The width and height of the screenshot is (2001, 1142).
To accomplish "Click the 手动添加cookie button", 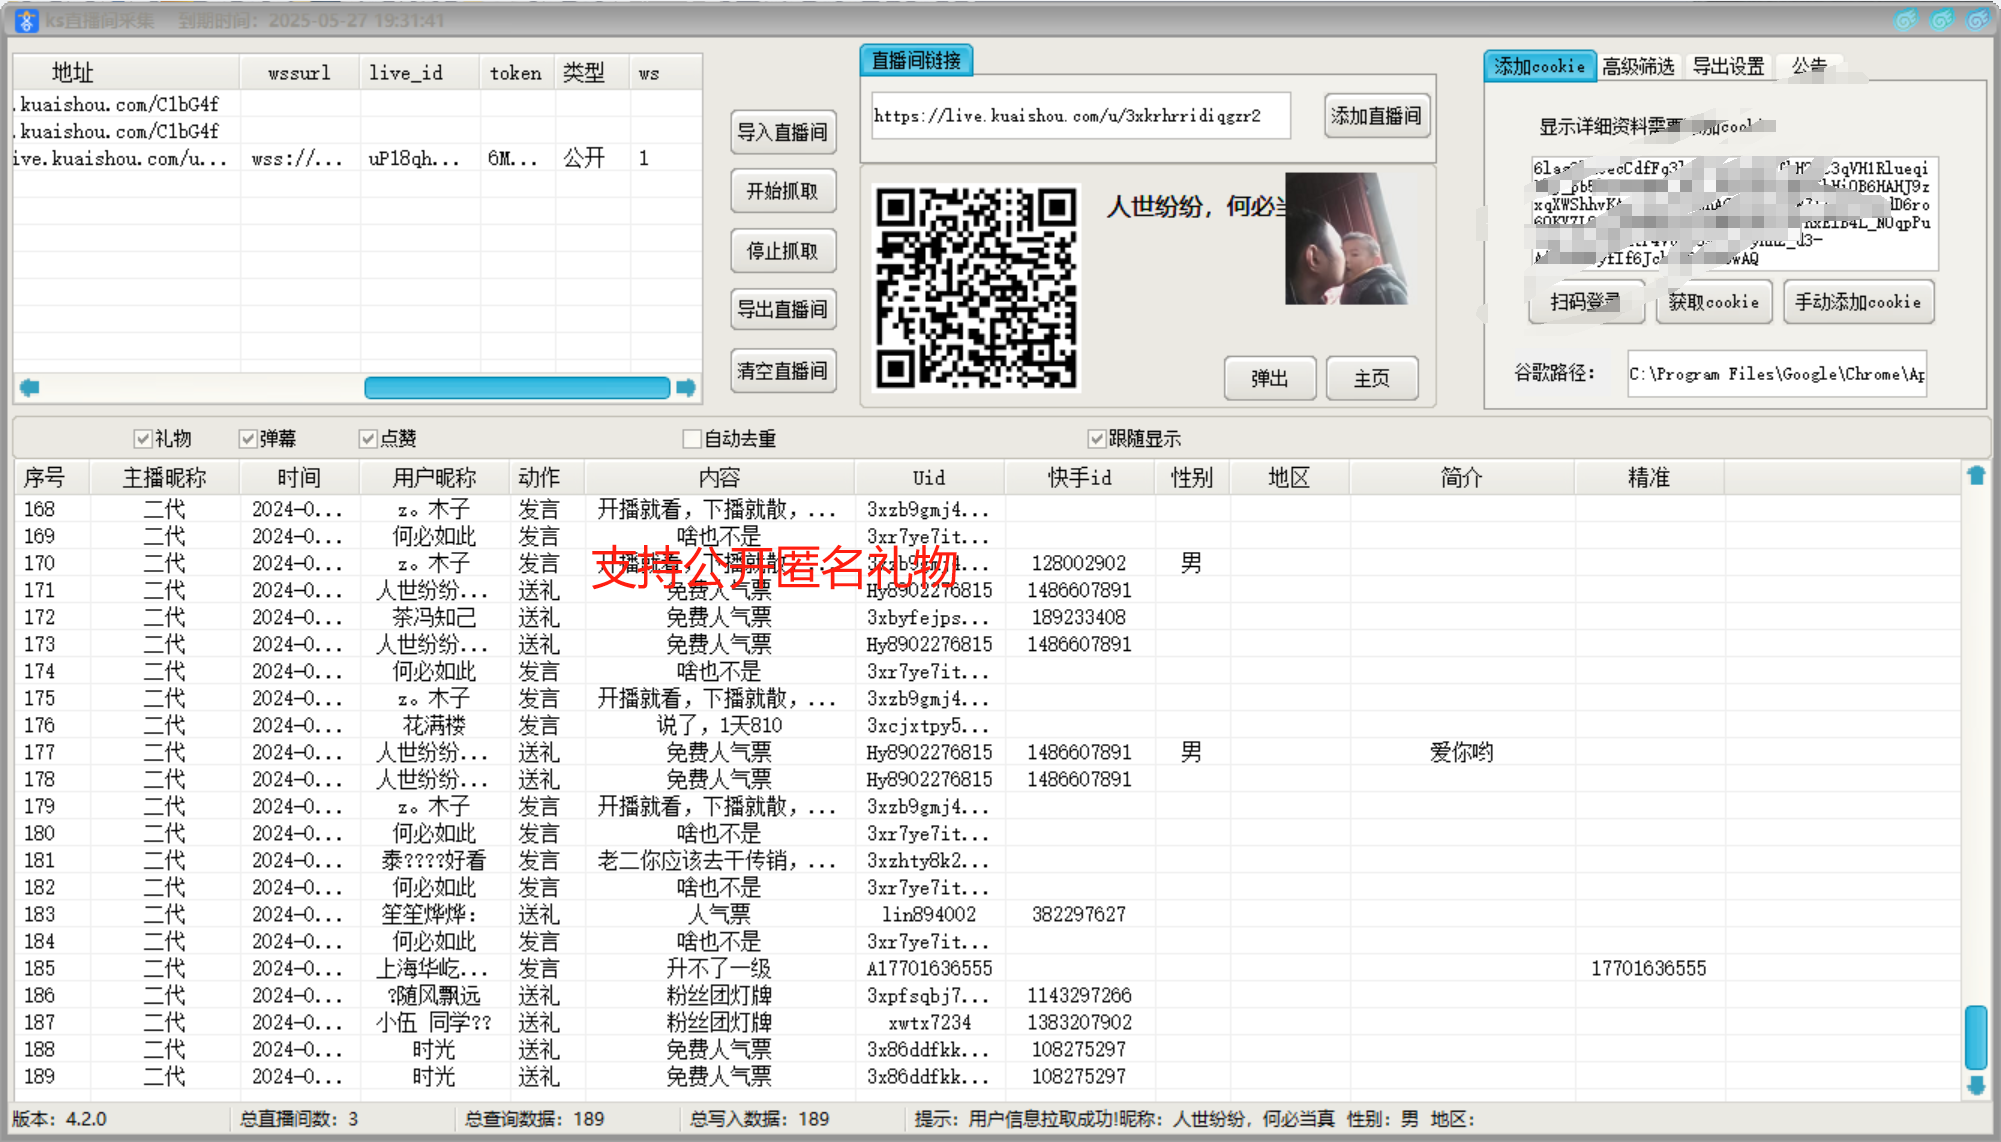I will [x=1858, y=302].
